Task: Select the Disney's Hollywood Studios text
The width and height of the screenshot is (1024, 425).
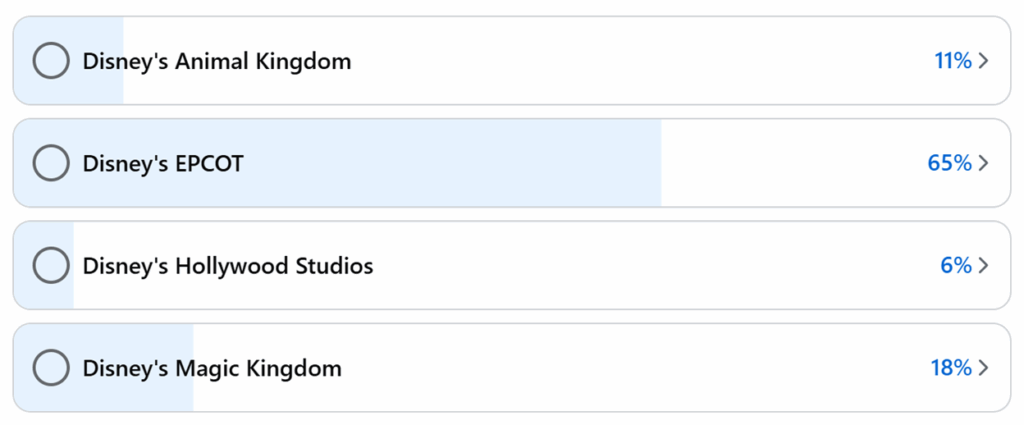Action: [227, 265]
